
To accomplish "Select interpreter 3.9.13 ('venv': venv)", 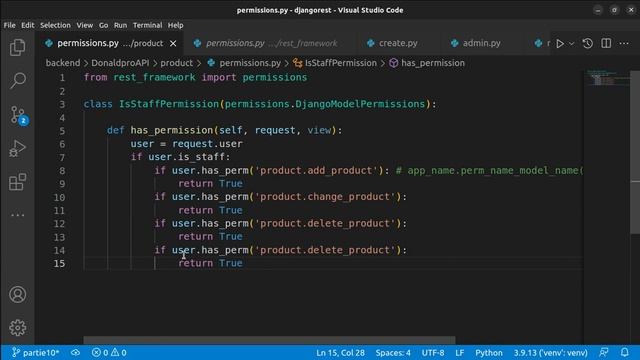I will (550, 353).
